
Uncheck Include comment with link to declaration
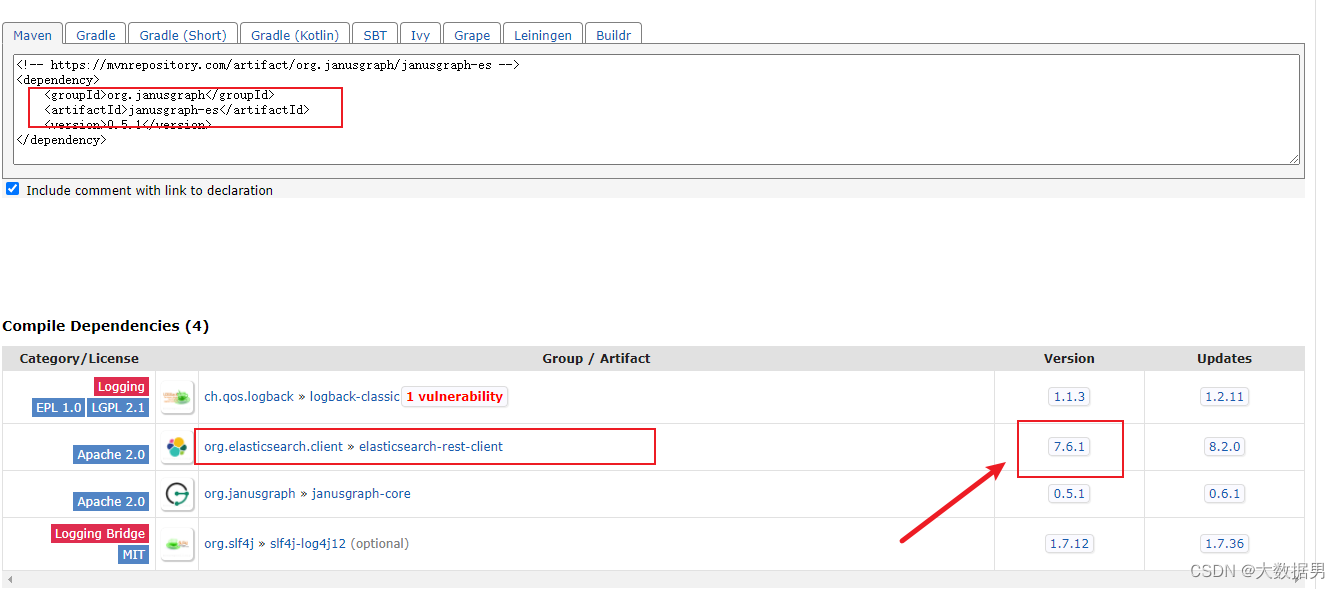coord(13,189)
